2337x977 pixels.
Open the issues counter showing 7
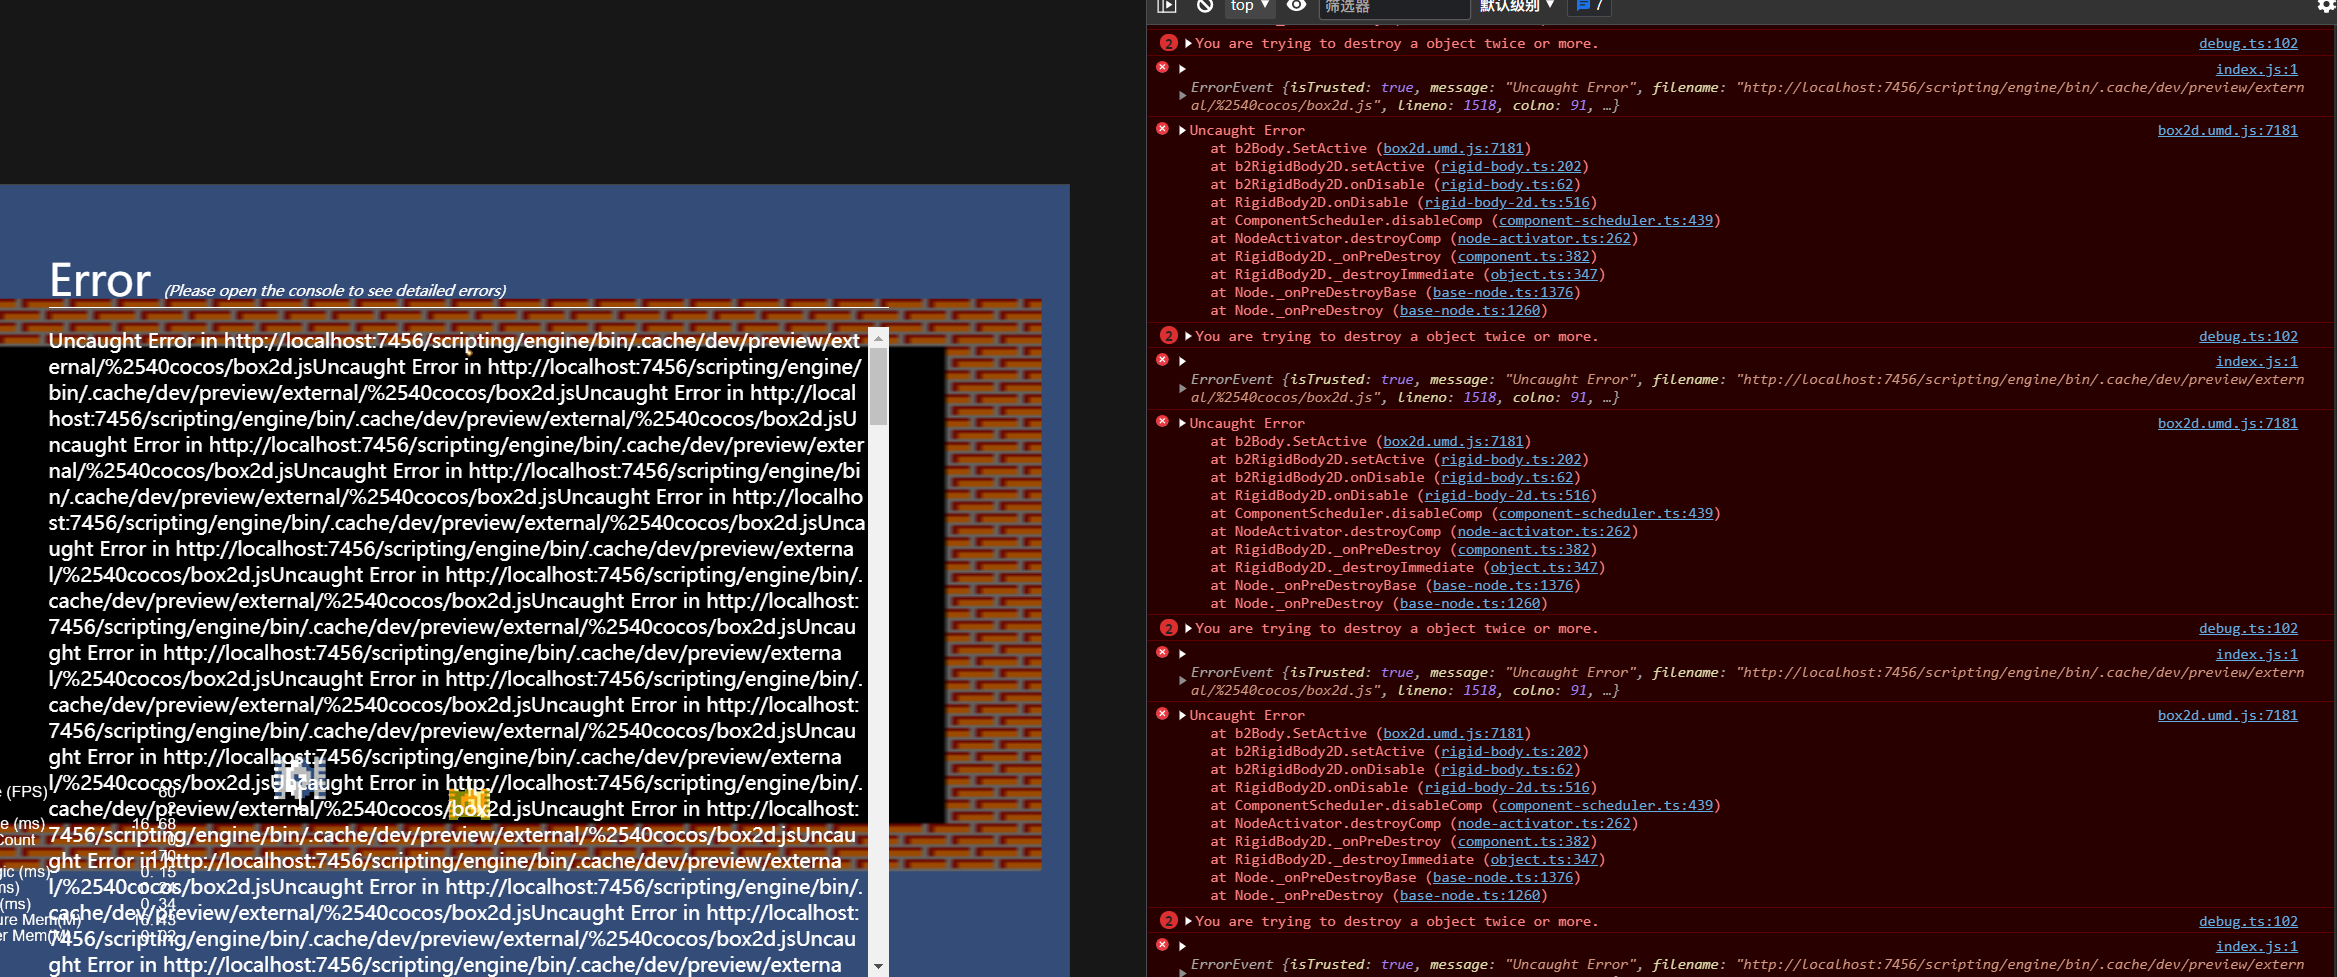click(x=1590, y=6)
